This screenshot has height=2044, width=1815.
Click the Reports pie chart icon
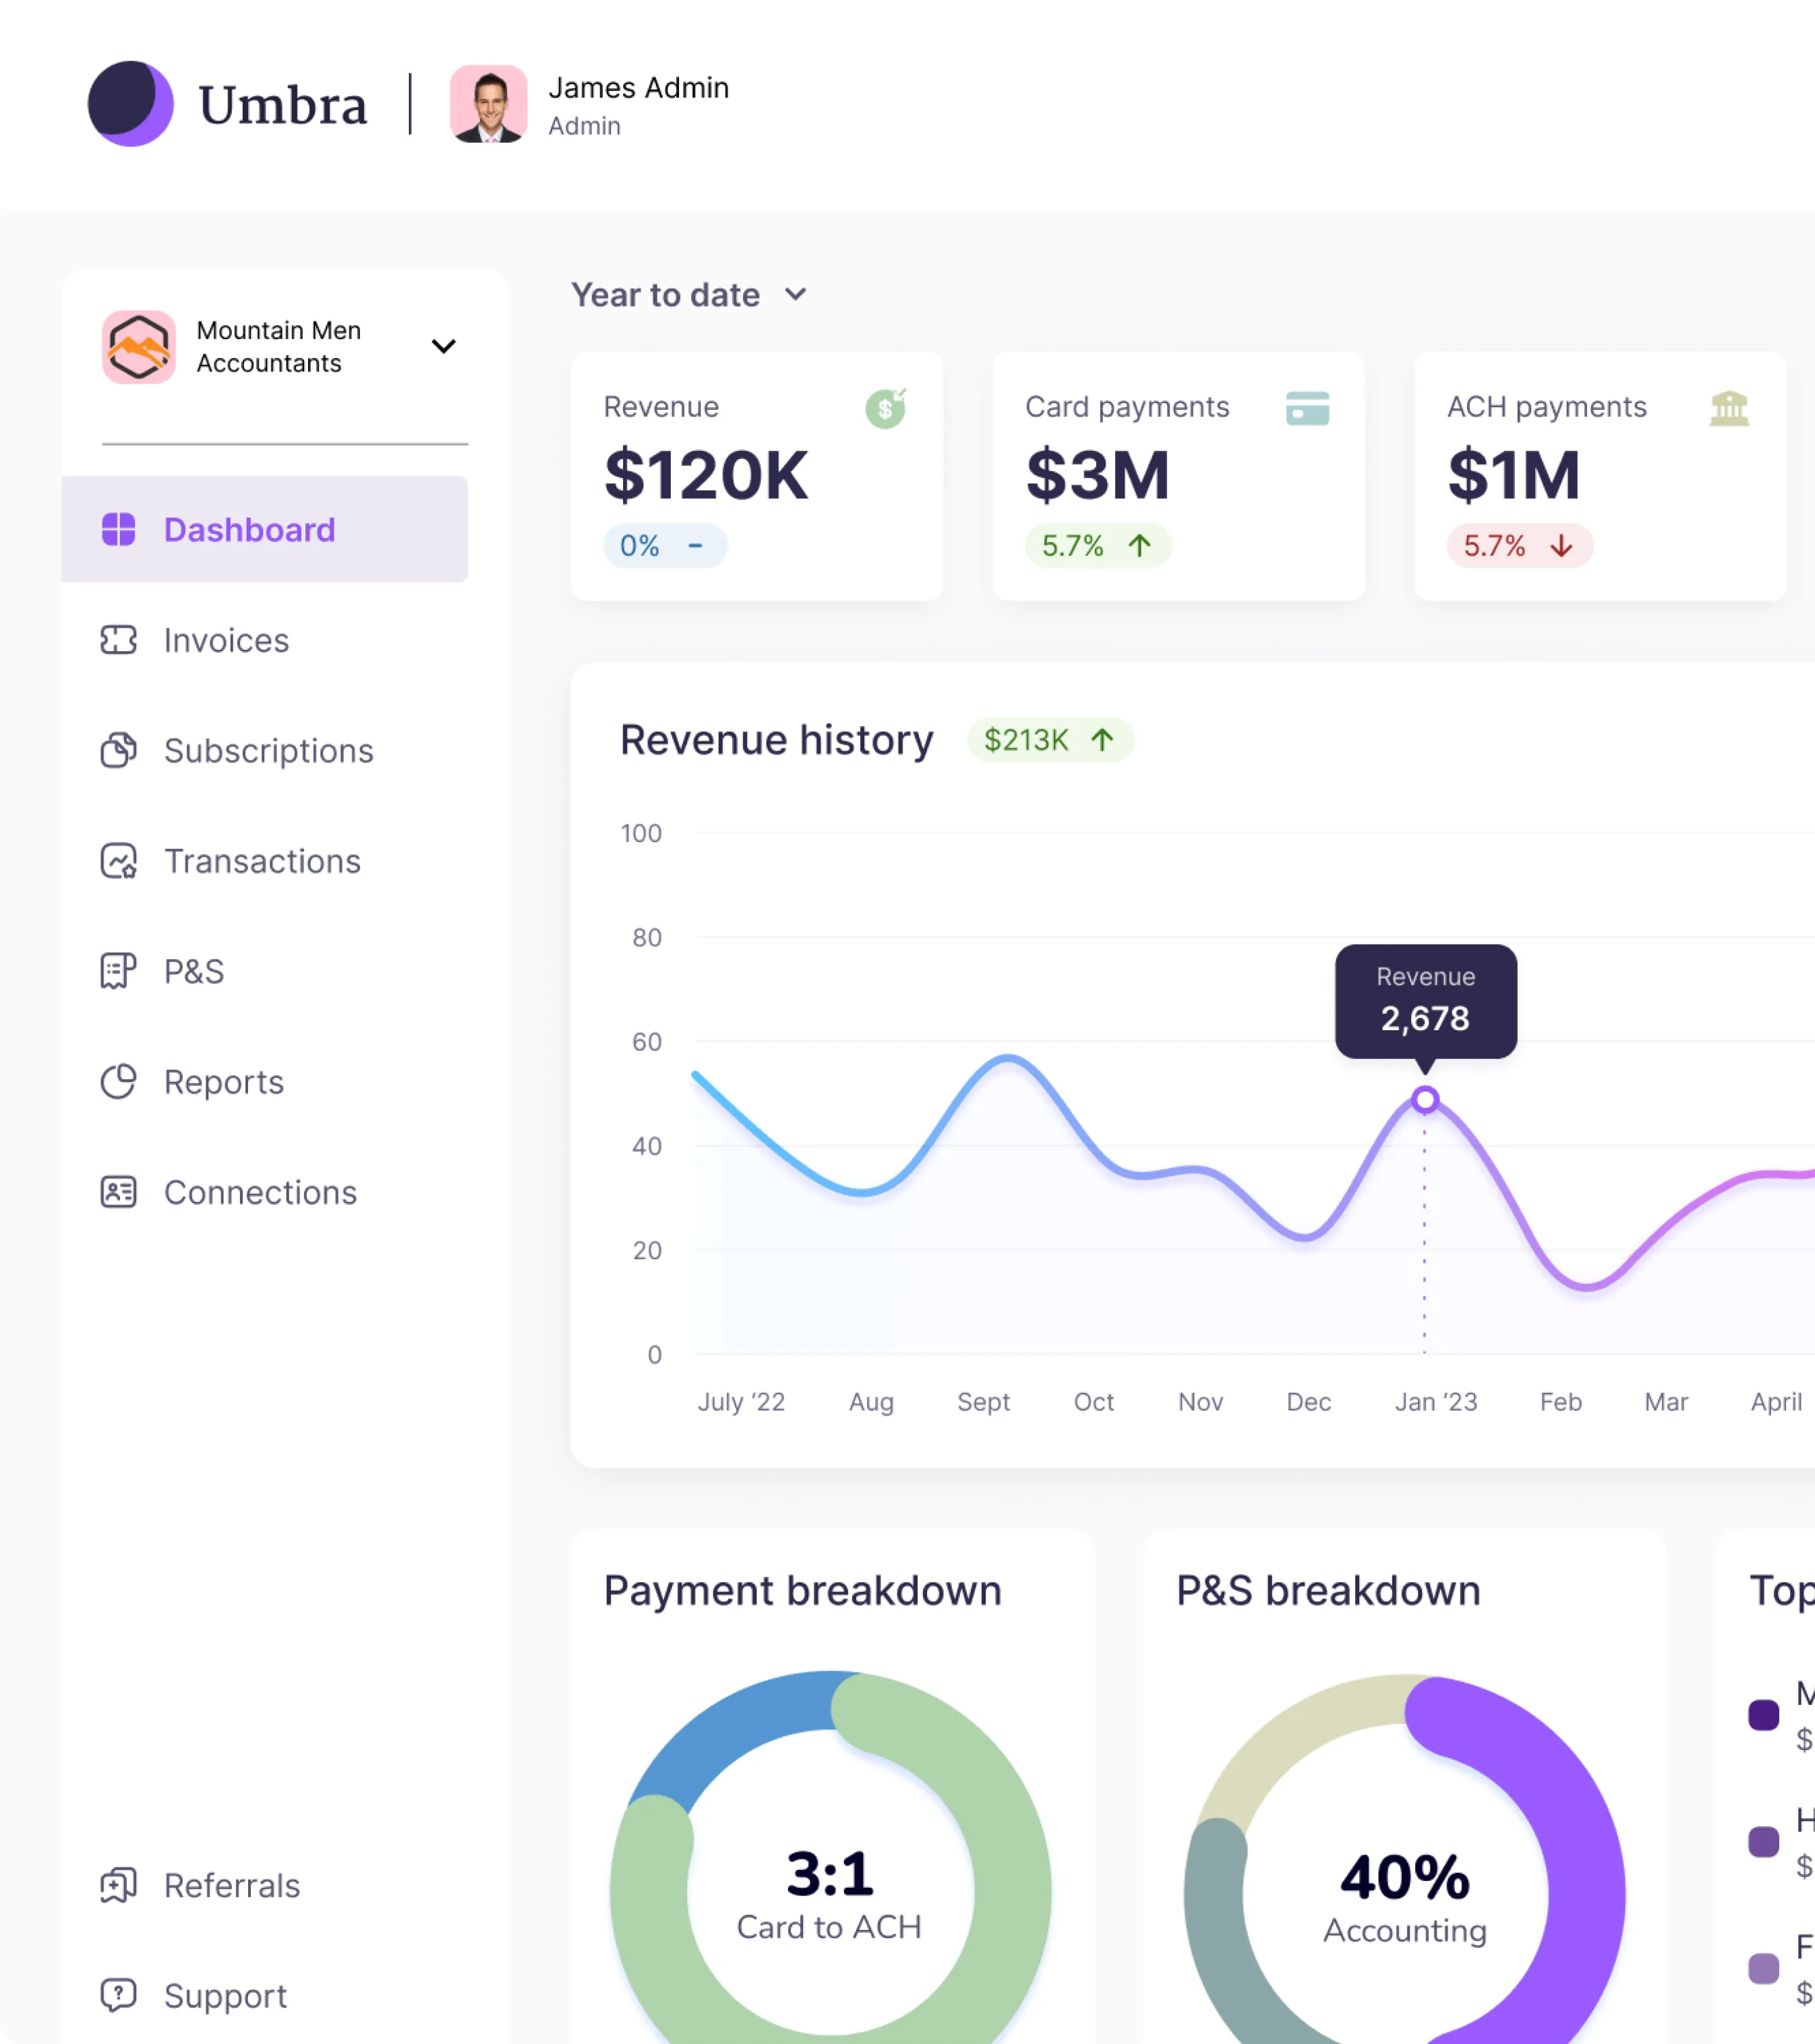119,1081
